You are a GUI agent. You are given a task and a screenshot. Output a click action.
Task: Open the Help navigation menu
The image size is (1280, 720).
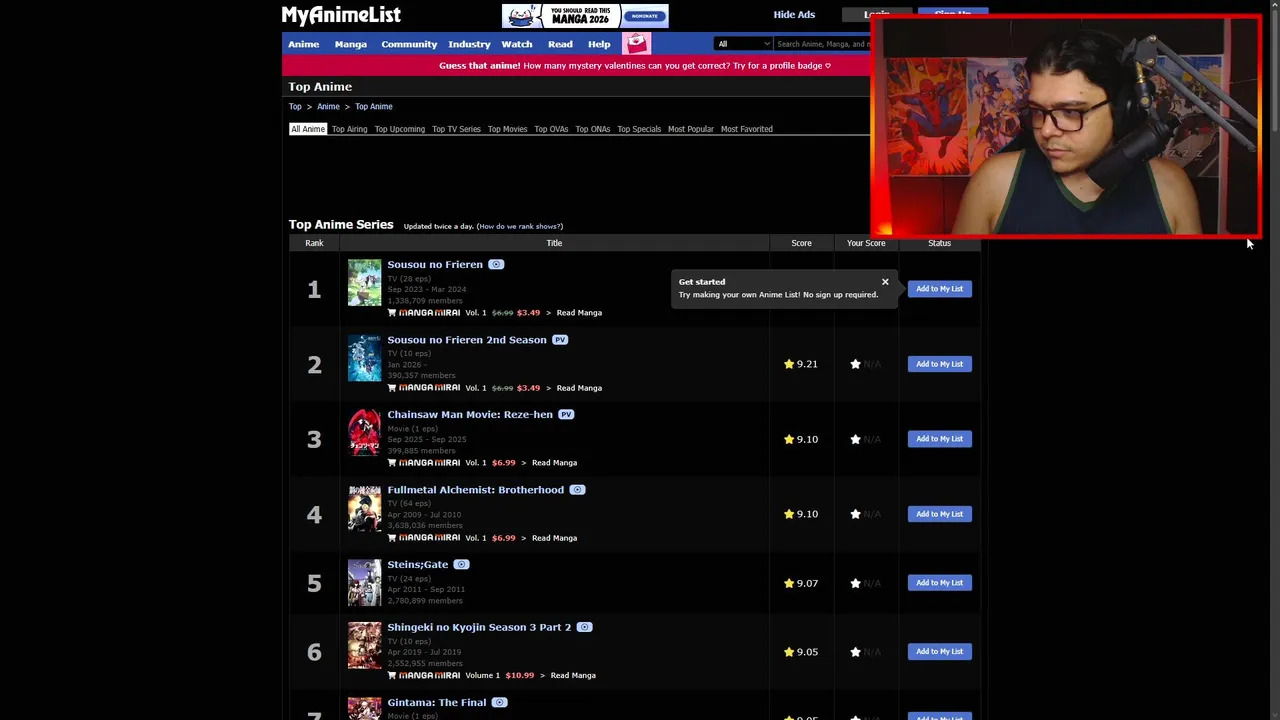tap(599, 44)
